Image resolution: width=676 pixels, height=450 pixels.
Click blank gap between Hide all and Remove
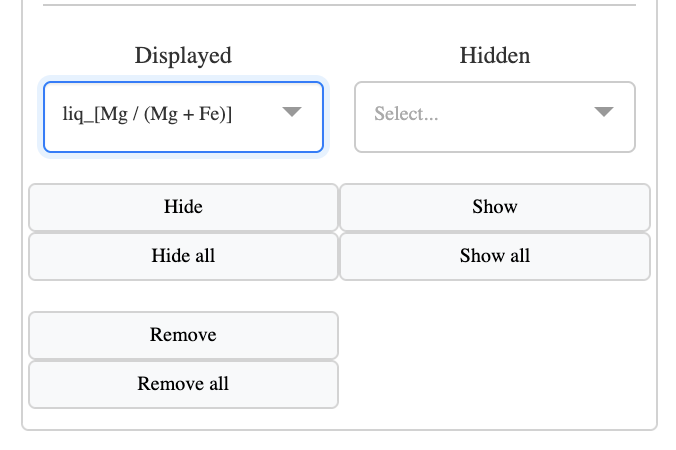point(183,296)
